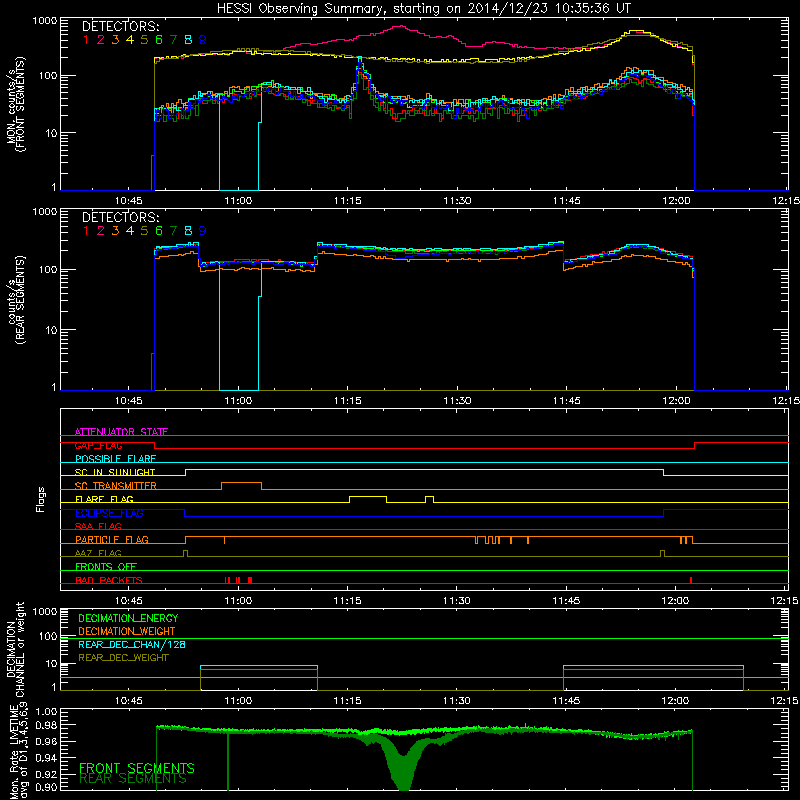Click the ECLIPSE_FLAG label
The width and height of the screenshot is (800, 800).
pyautogui.click(x=109, y=513)
